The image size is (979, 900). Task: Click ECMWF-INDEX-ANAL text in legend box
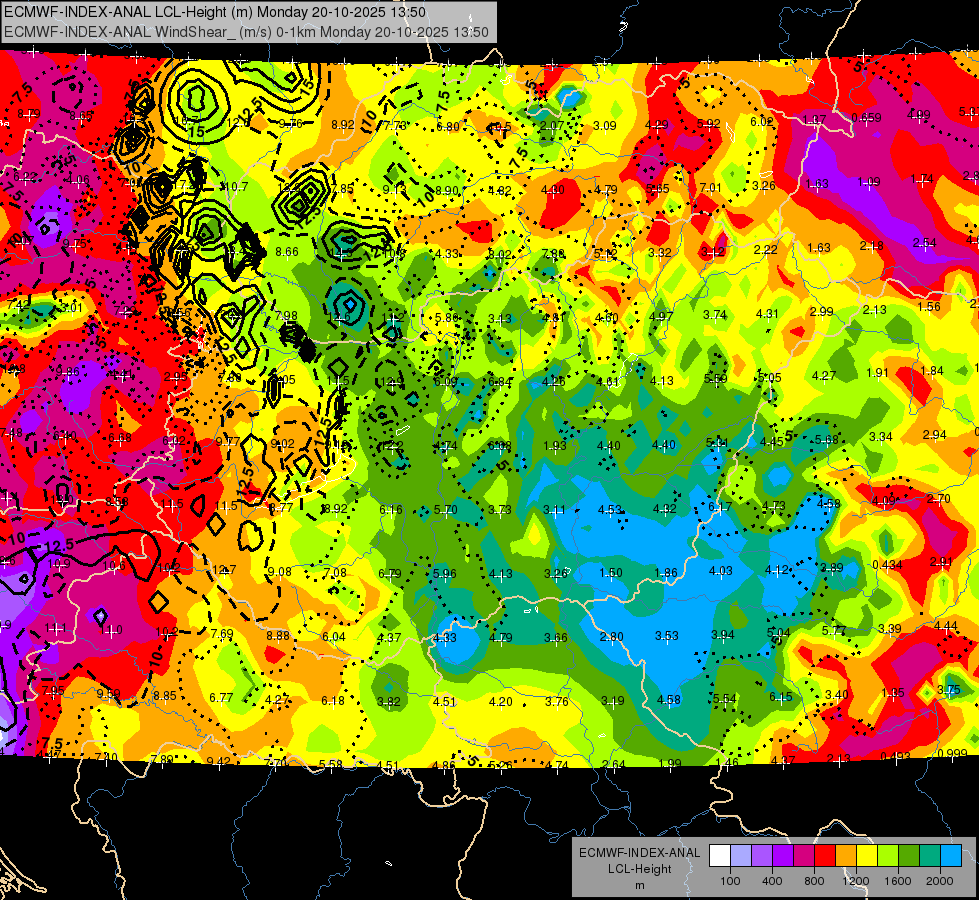click(x=639, y=853)
